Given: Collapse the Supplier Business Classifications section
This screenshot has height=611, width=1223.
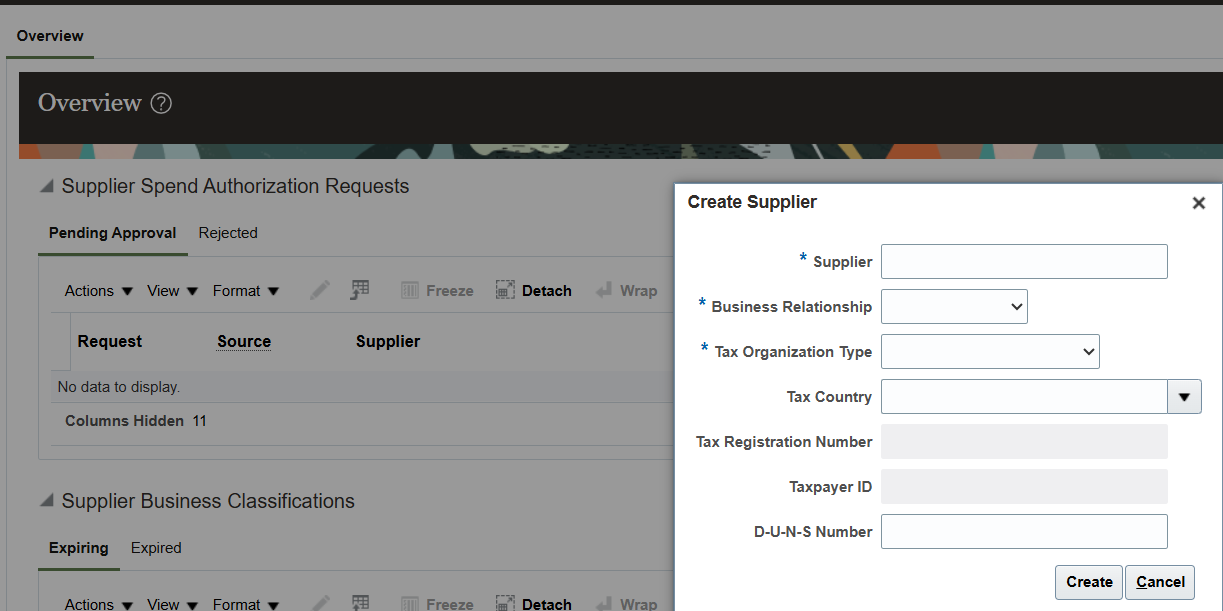Looking at the screenshot, I should [47, 502].
